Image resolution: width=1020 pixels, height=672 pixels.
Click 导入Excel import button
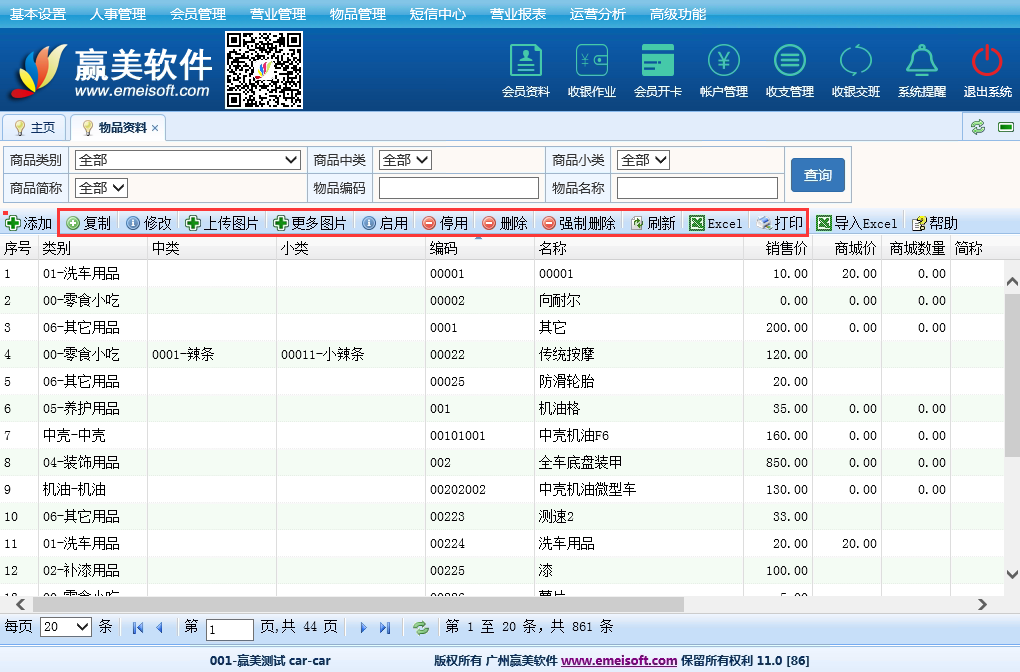(x=857, y=223)
